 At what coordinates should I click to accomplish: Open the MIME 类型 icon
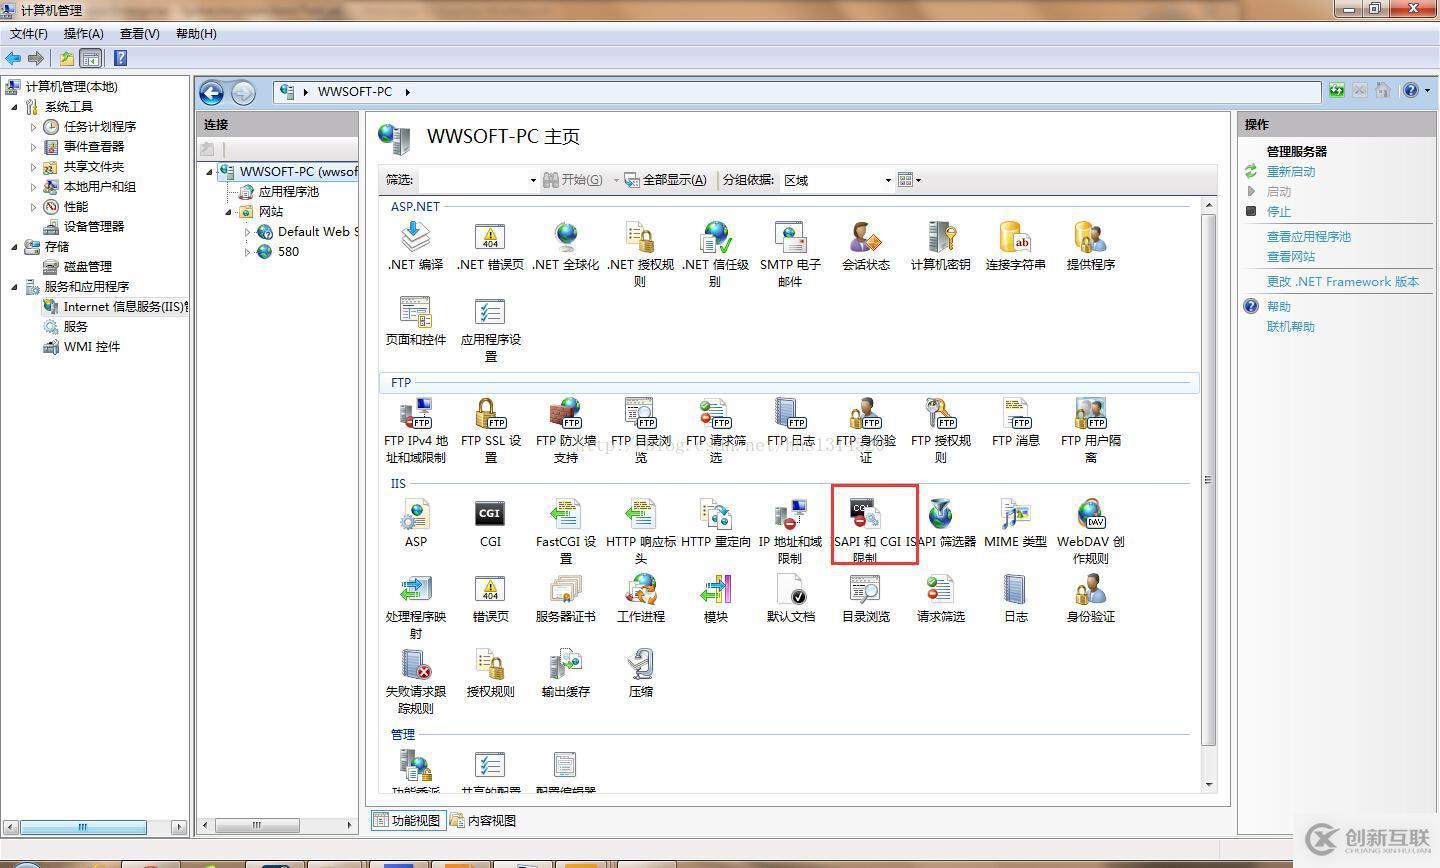(x=1015, y=523)
